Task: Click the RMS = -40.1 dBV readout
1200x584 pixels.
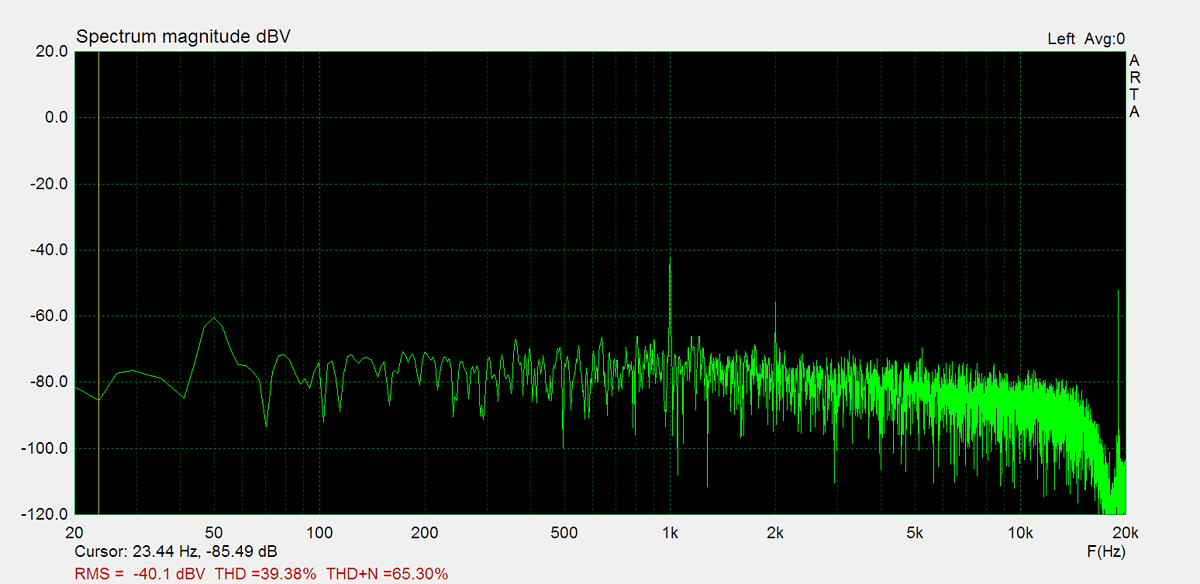Action: point(141,574)
